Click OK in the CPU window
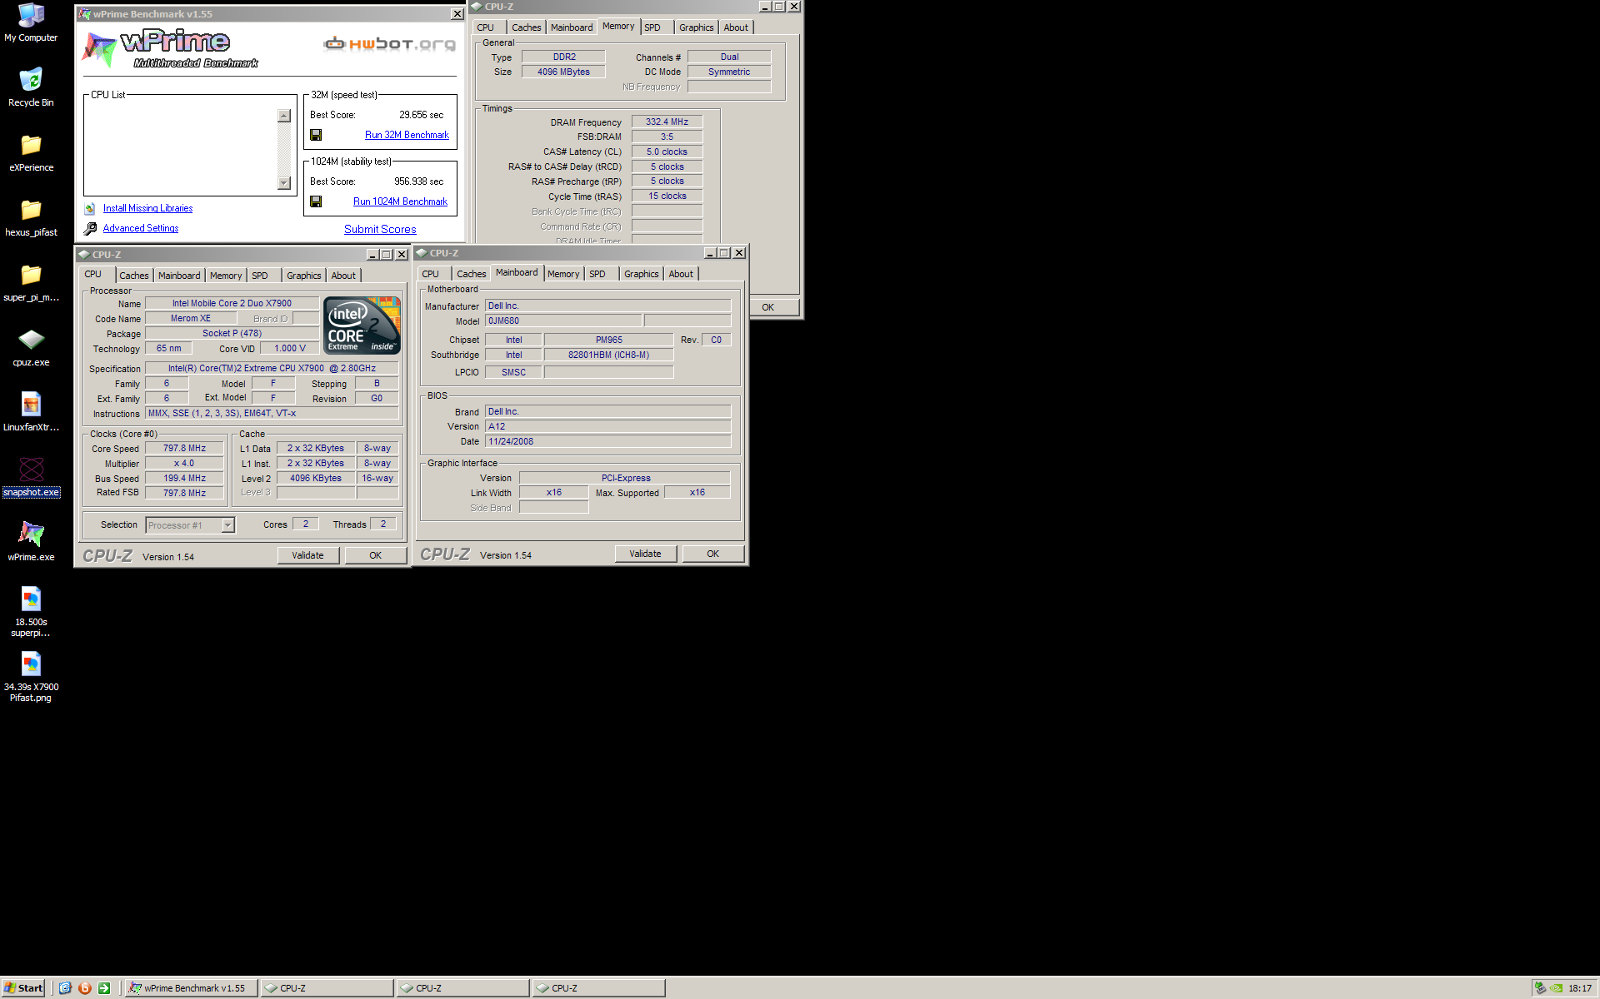 pos(376,556)
